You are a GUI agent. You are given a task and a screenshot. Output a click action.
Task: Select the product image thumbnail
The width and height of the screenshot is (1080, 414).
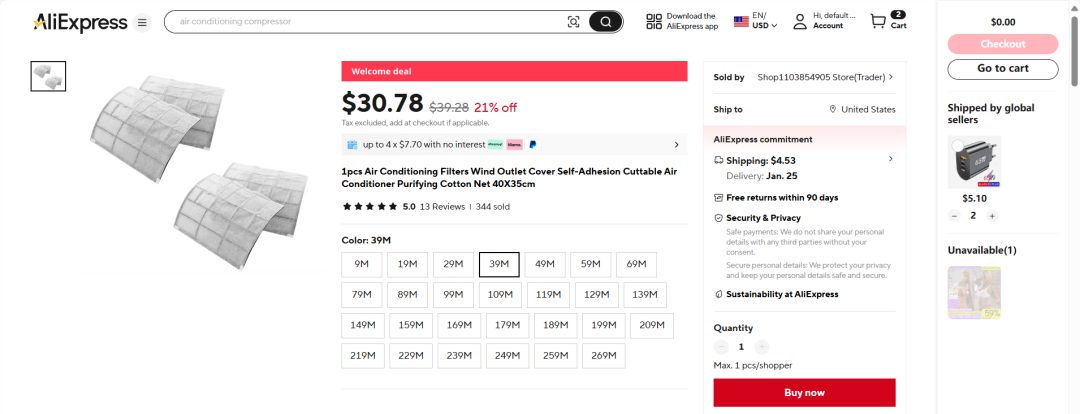[x=48, y=76]
